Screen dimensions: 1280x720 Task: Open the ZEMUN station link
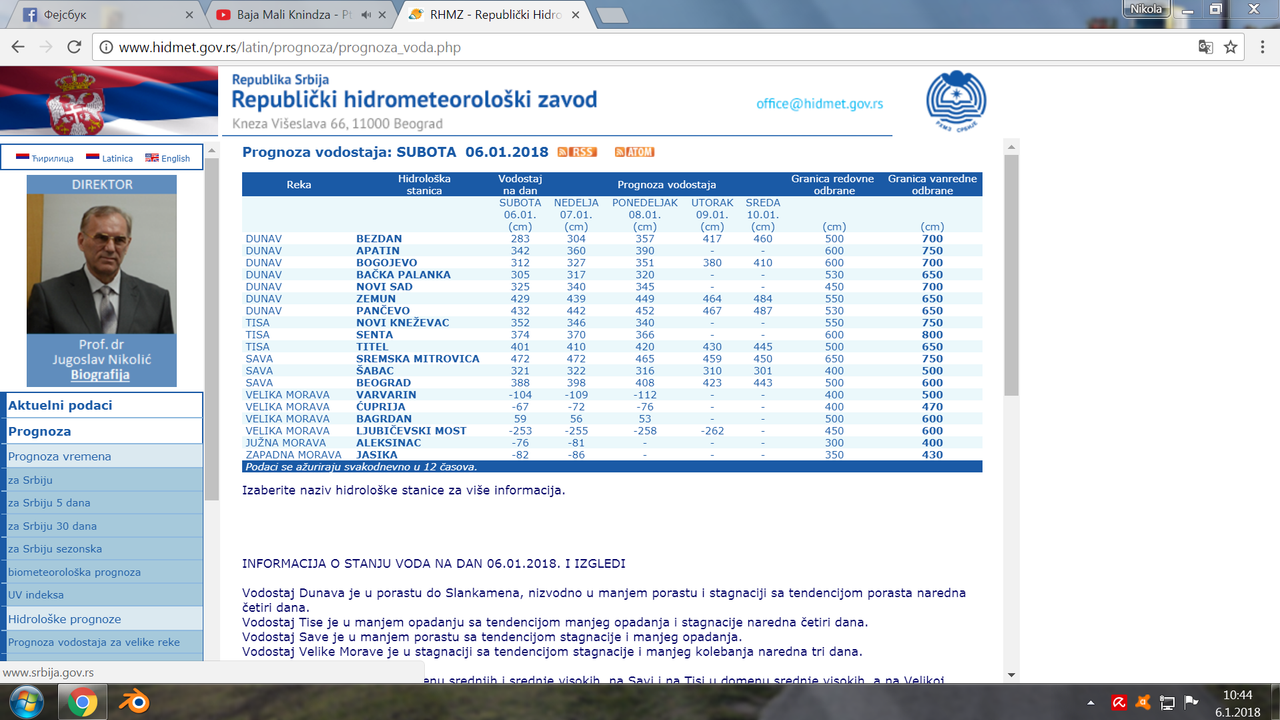[x=376, y=299]
